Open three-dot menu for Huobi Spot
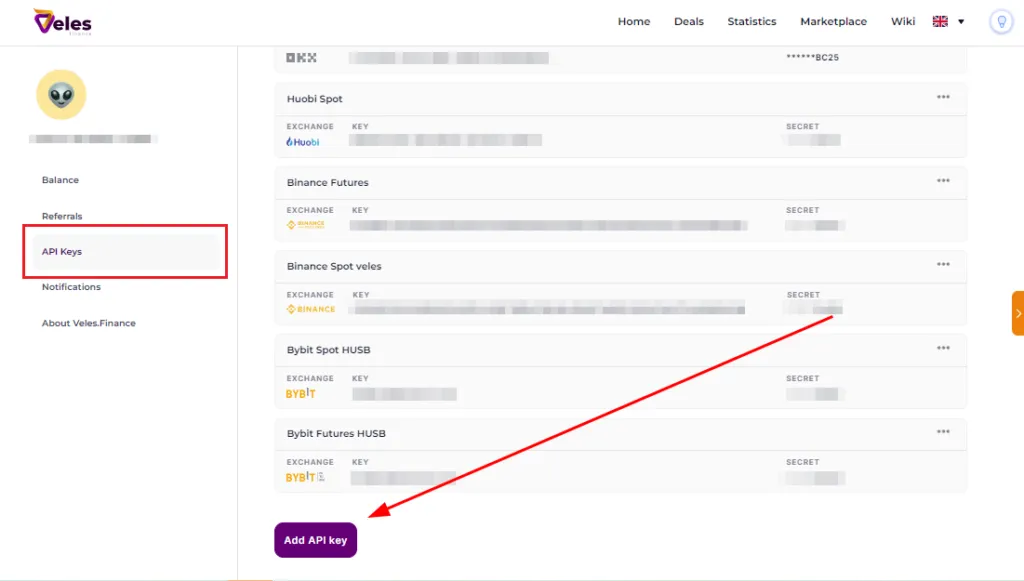The width and height of the screenshot is (1024, 581). pyautogui.click(x=943, y=97)
